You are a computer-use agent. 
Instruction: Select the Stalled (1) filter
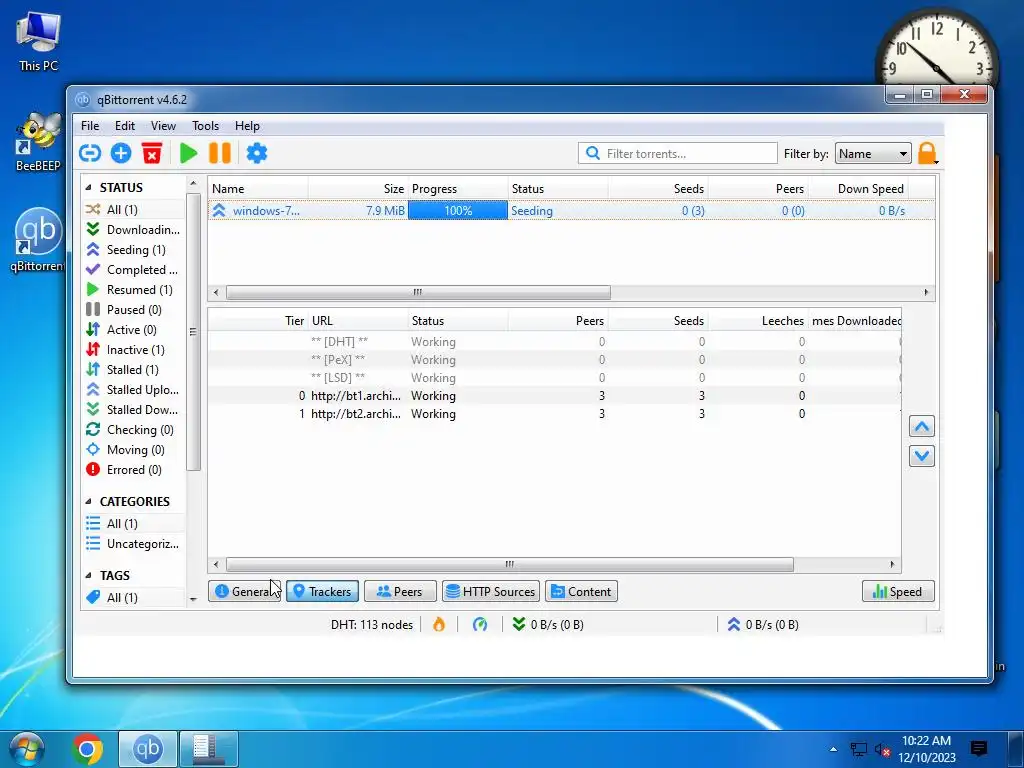133,370
